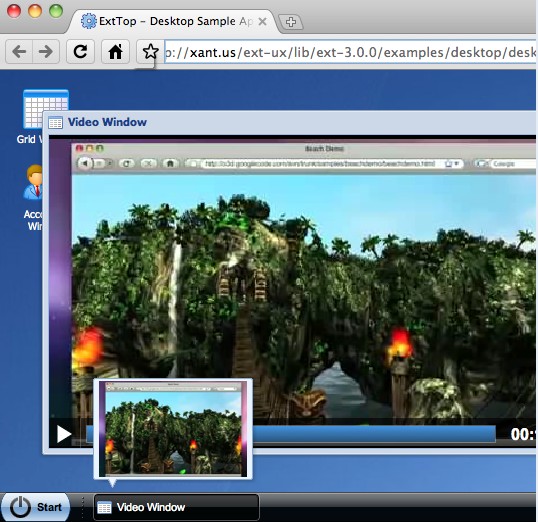Close the ExtTop browser tab

262,22
